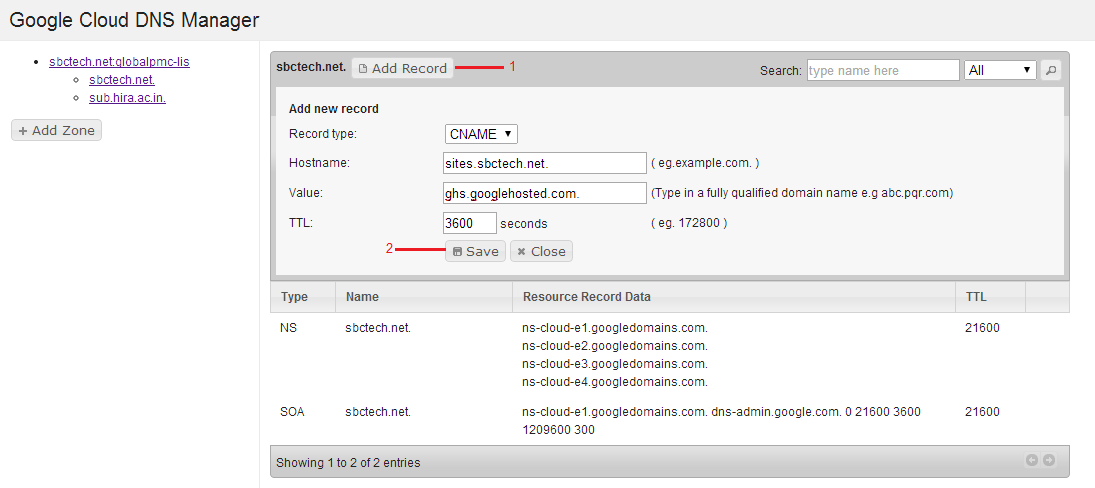The width and height of the screenshot is (1095, 488).
Task: Open the sbctech.net. zone link
Action: (122, 80)
